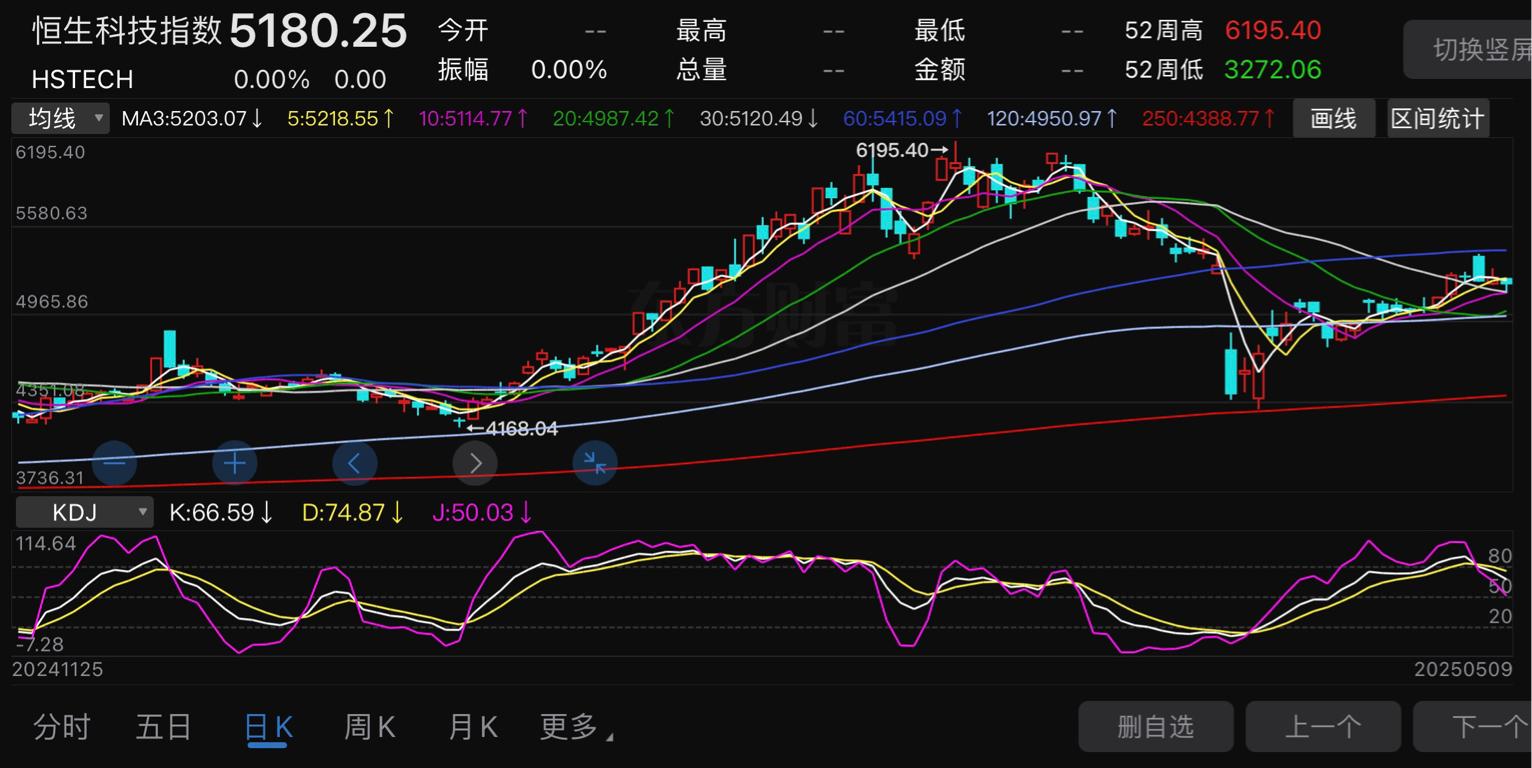
Task: Click the purple MA 10:5114.77 value
Action: (474, 119)
